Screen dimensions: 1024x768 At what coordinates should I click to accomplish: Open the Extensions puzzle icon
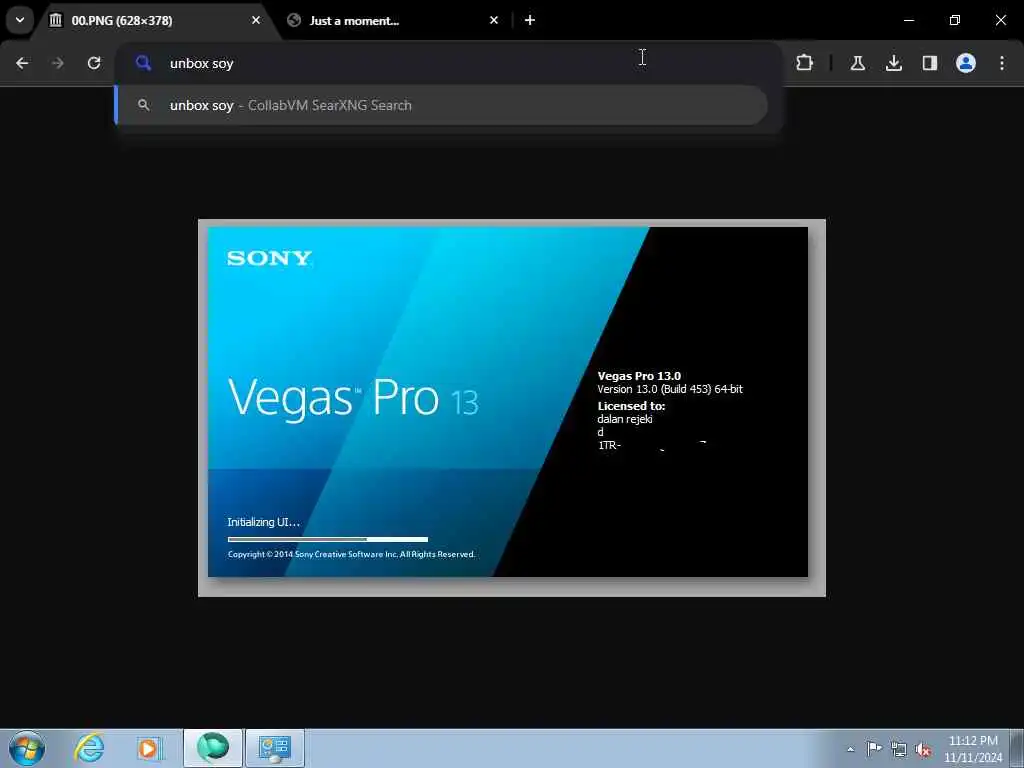805,63
